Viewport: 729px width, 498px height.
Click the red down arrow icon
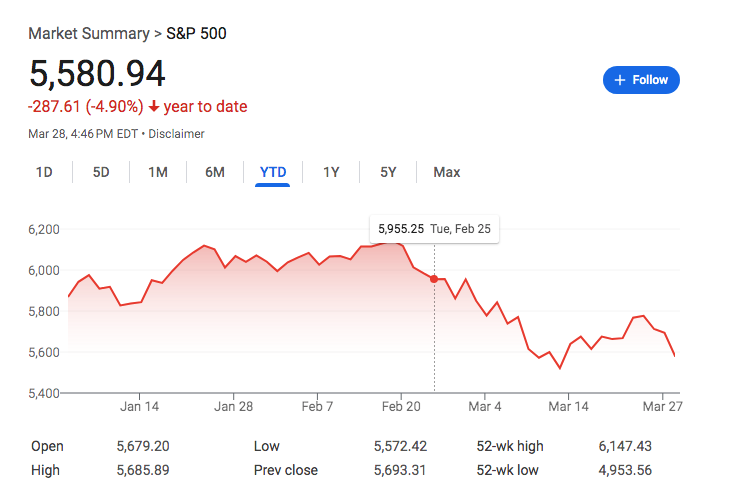[x=154, y=107]
